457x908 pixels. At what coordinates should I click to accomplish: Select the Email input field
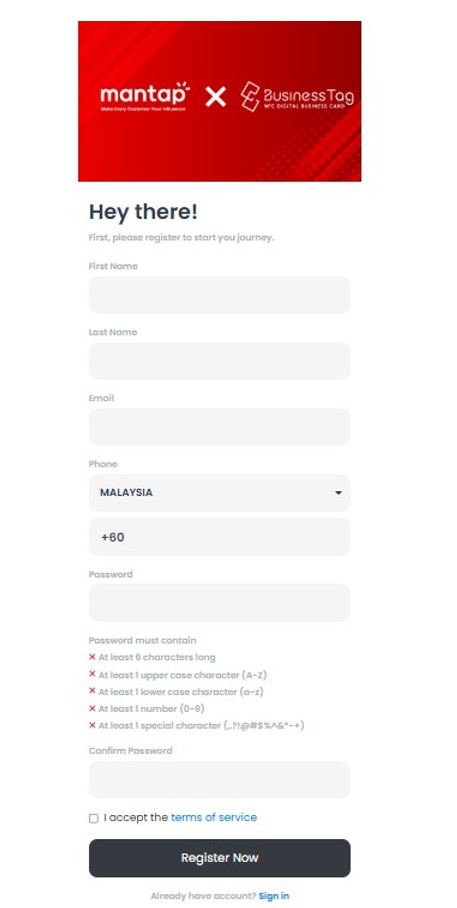[220, 427]
